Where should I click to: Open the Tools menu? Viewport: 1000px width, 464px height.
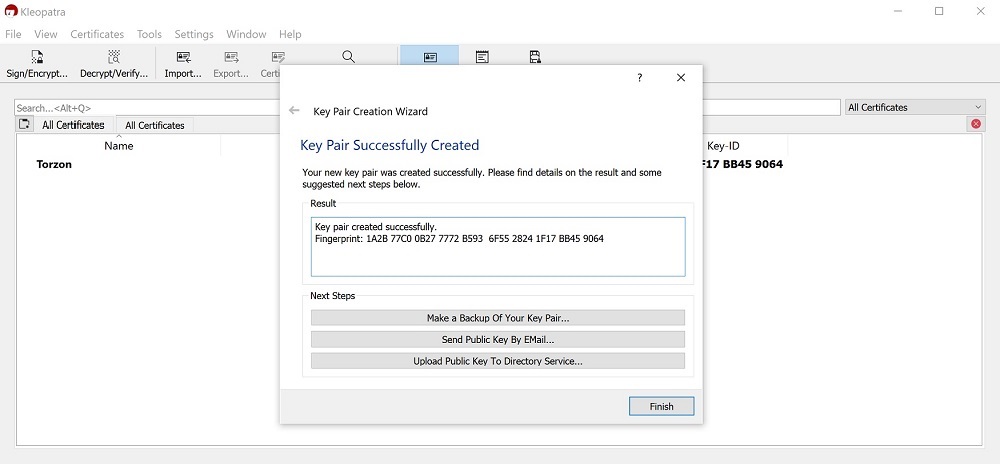point(149,34)
